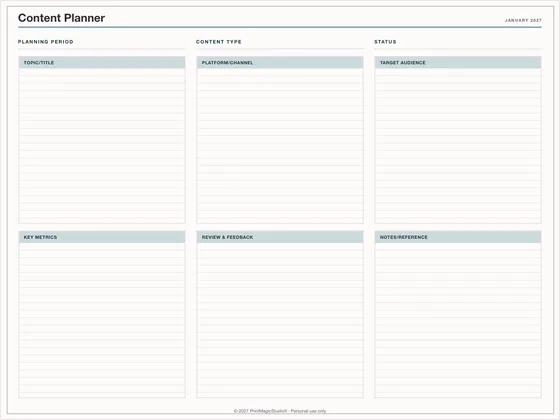This screenshot has width=560, height=420.
Task: Click the "STATUS" label
Action: click(385, 42)
